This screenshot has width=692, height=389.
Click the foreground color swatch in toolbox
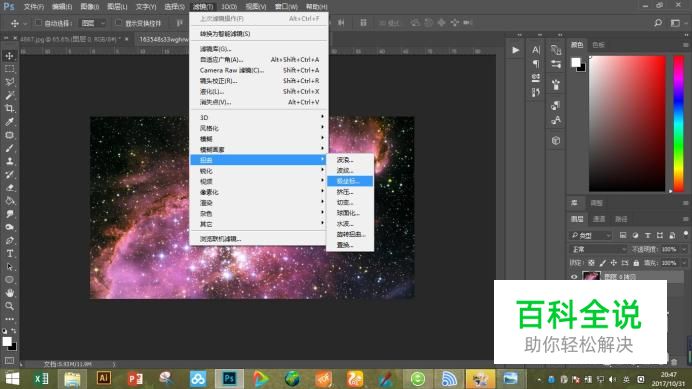tap(7, 341)
